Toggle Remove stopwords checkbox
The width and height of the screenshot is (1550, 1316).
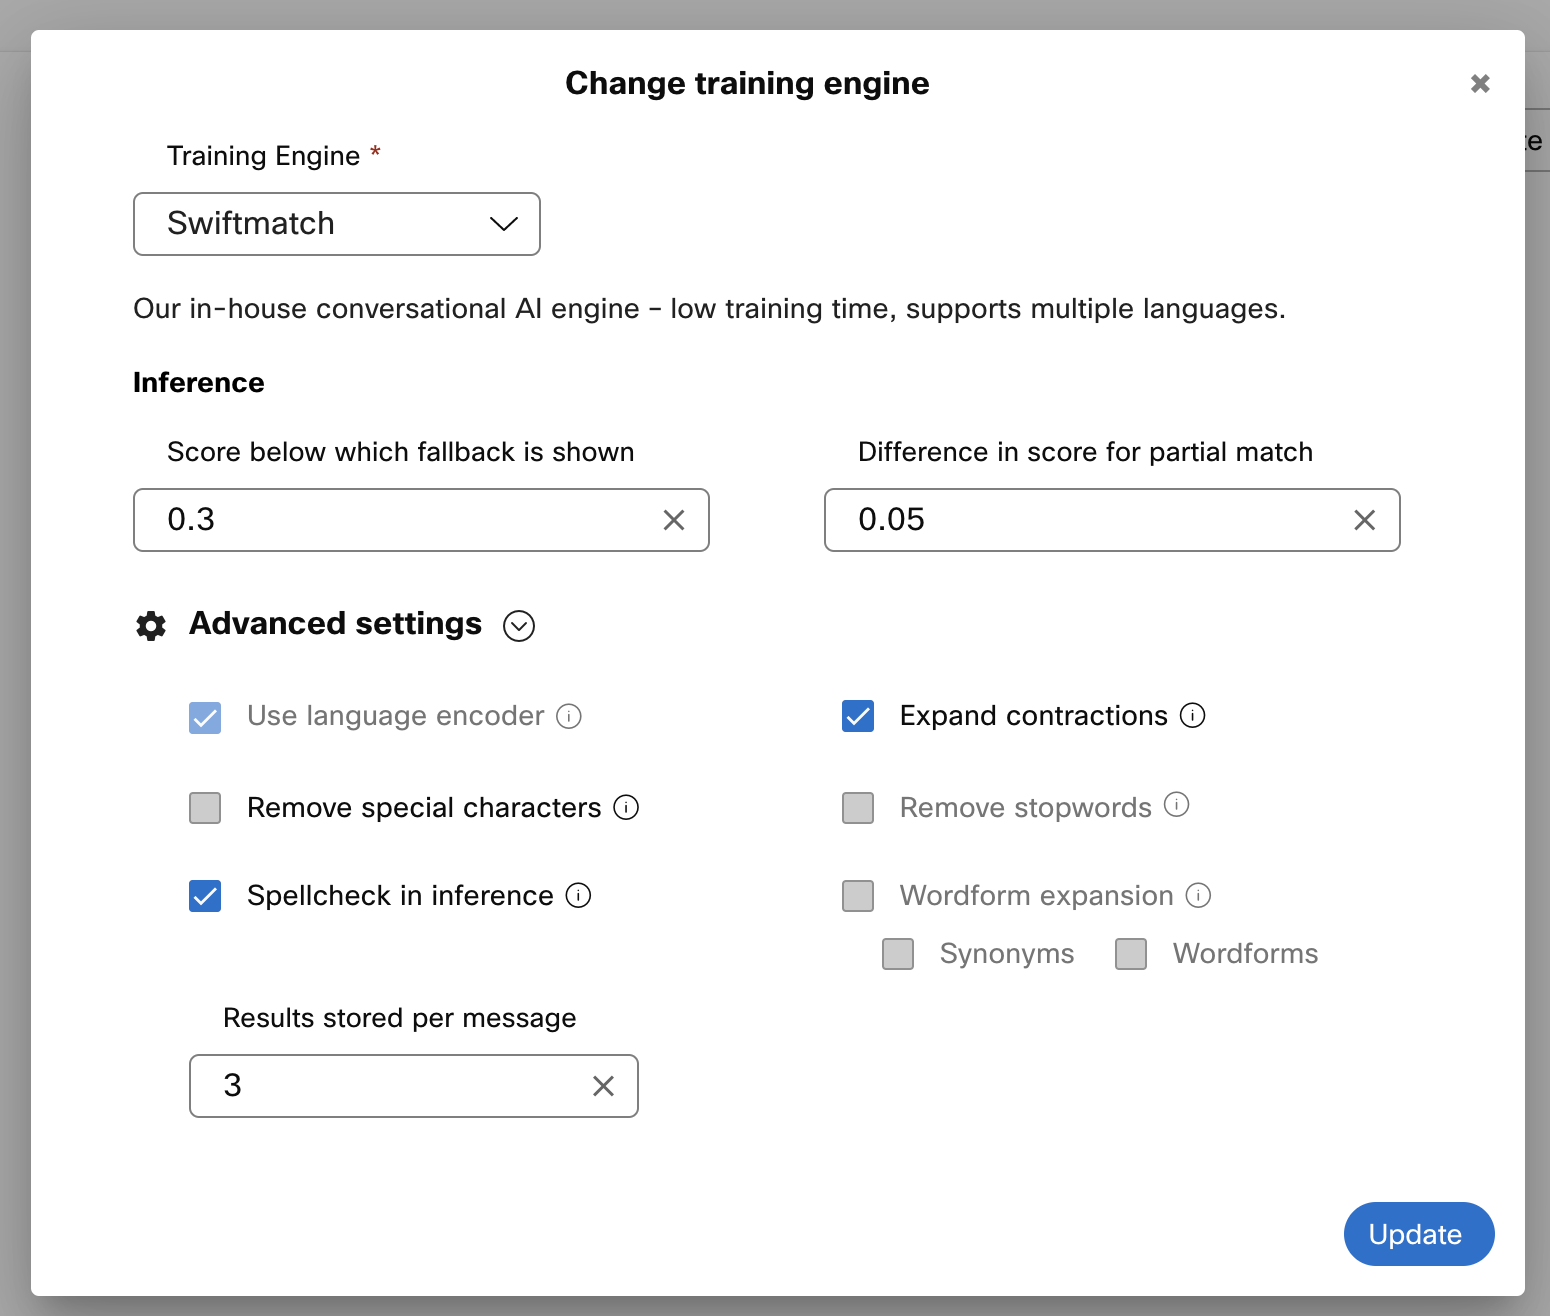click(858, 808)
